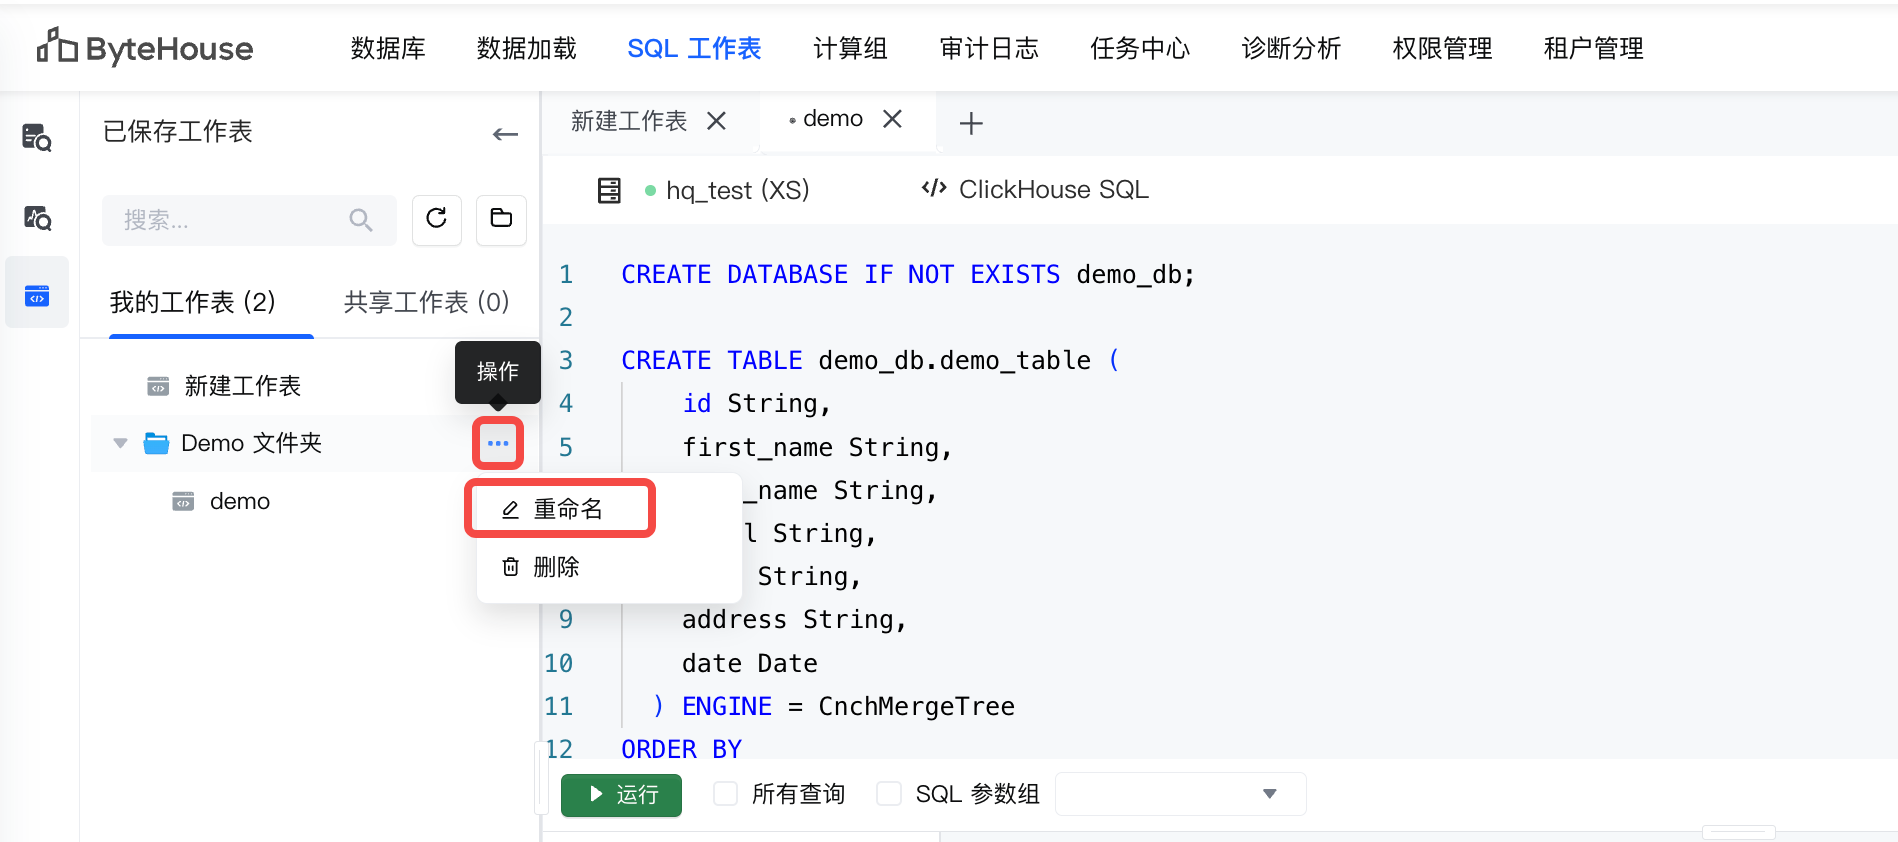Enable the 所有查询 checkbox
The image size is (1898, 842).
coord(726,794)
